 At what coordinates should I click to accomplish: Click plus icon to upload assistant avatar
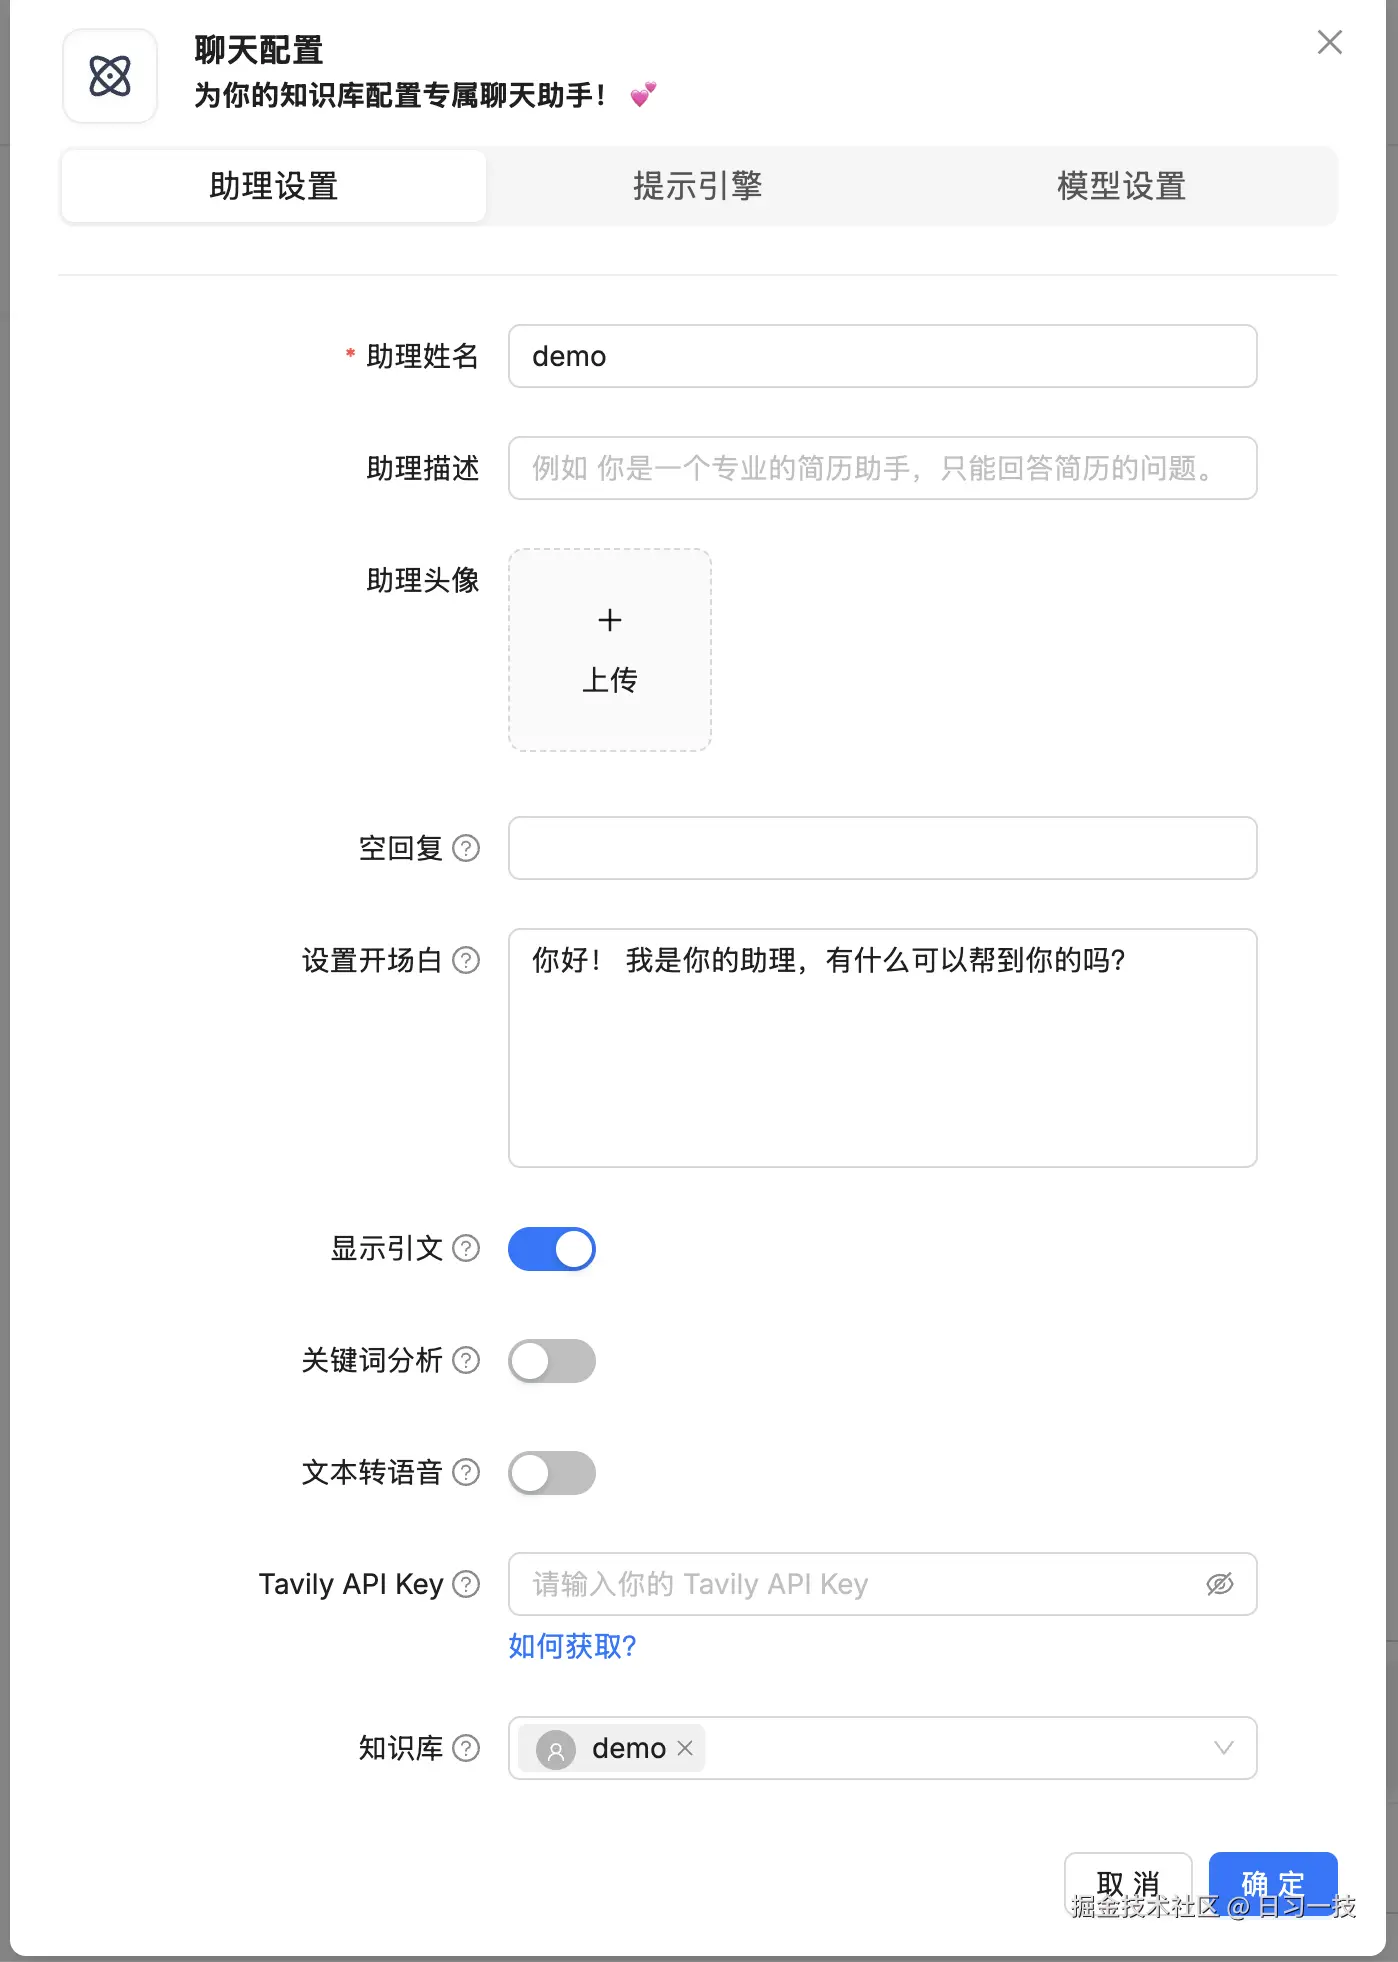pyautogui.click(x=610, y=621)
